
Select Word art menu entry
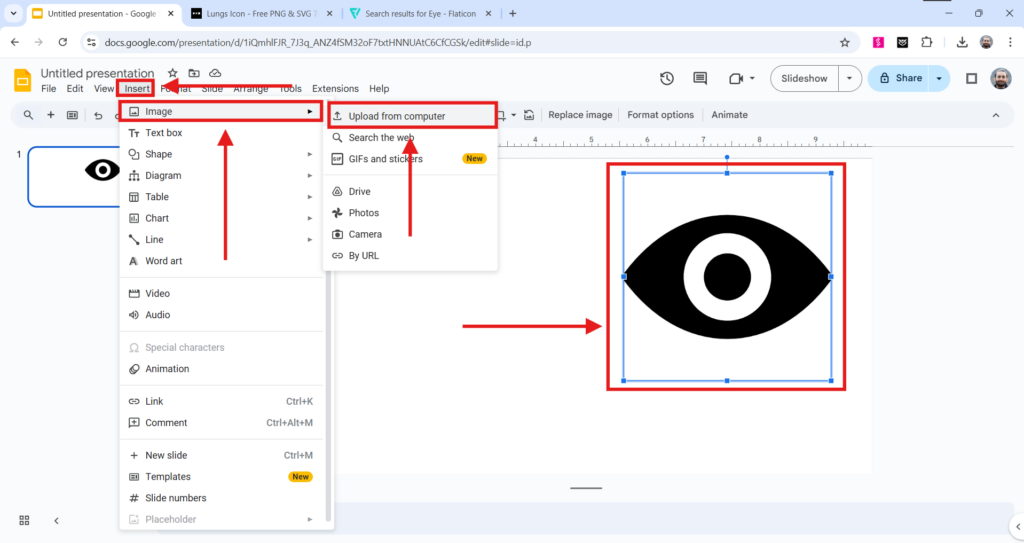[x=164, y=261]
